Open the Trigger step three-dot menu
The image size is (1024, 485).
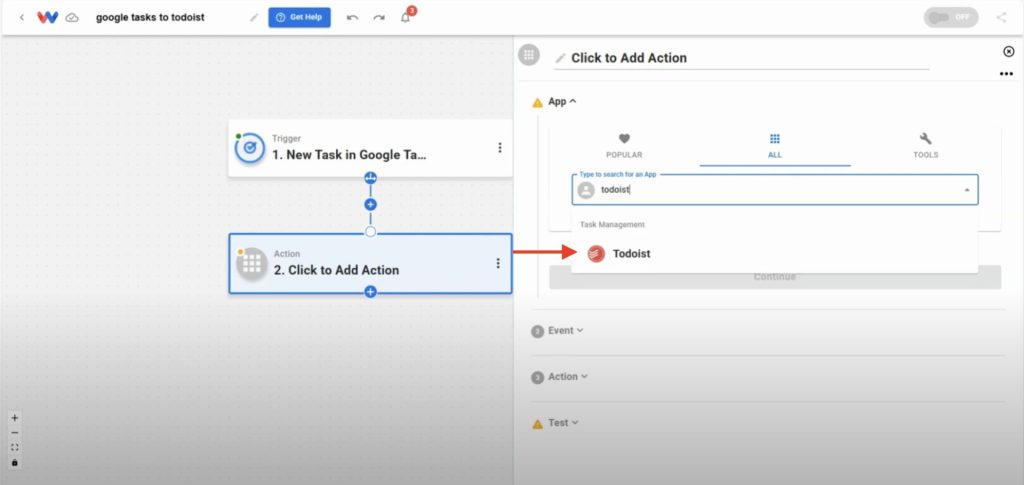[x=500, y=148]
